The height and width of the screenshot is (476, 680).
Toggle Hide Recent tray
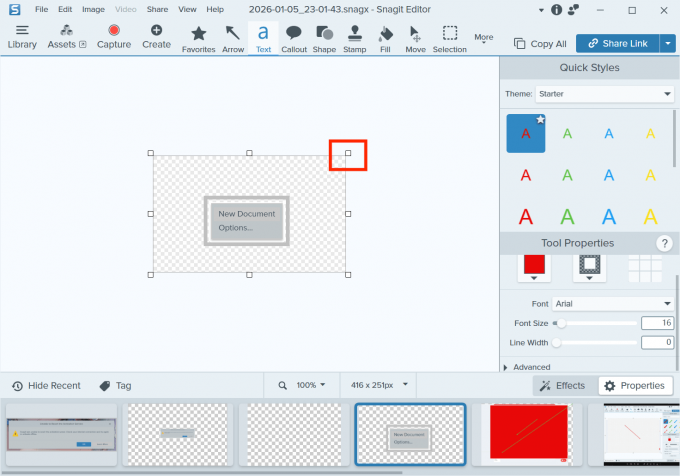[46, 386]
